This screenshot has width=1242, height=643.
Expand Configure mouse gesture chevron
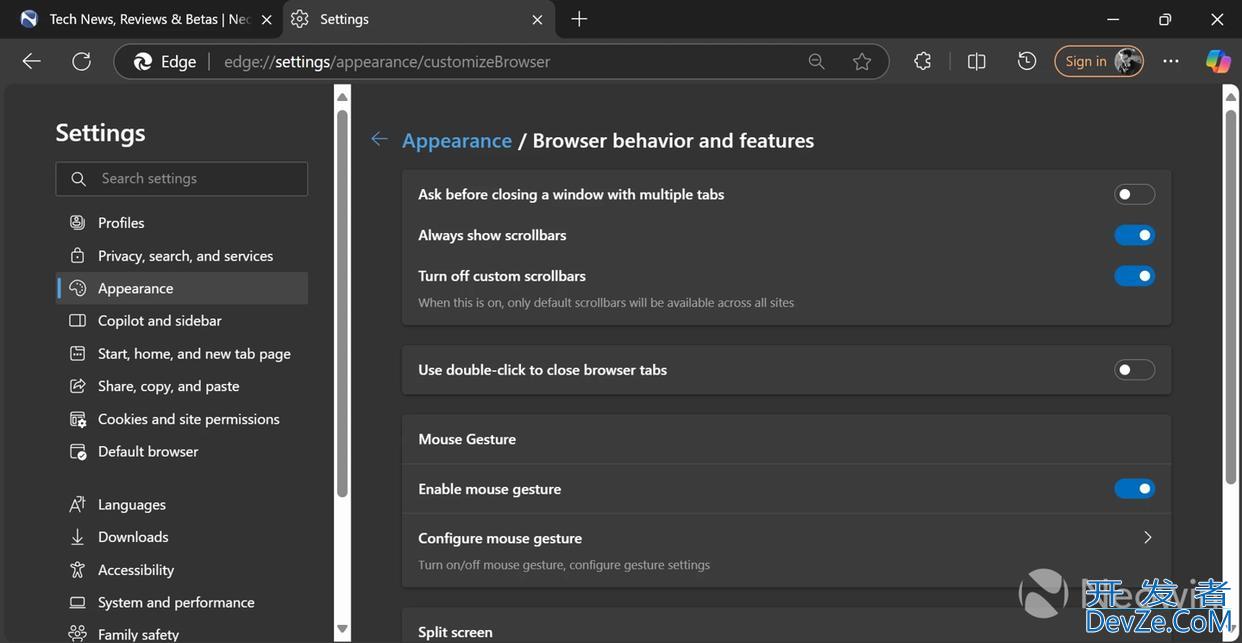coord(1147,538)
